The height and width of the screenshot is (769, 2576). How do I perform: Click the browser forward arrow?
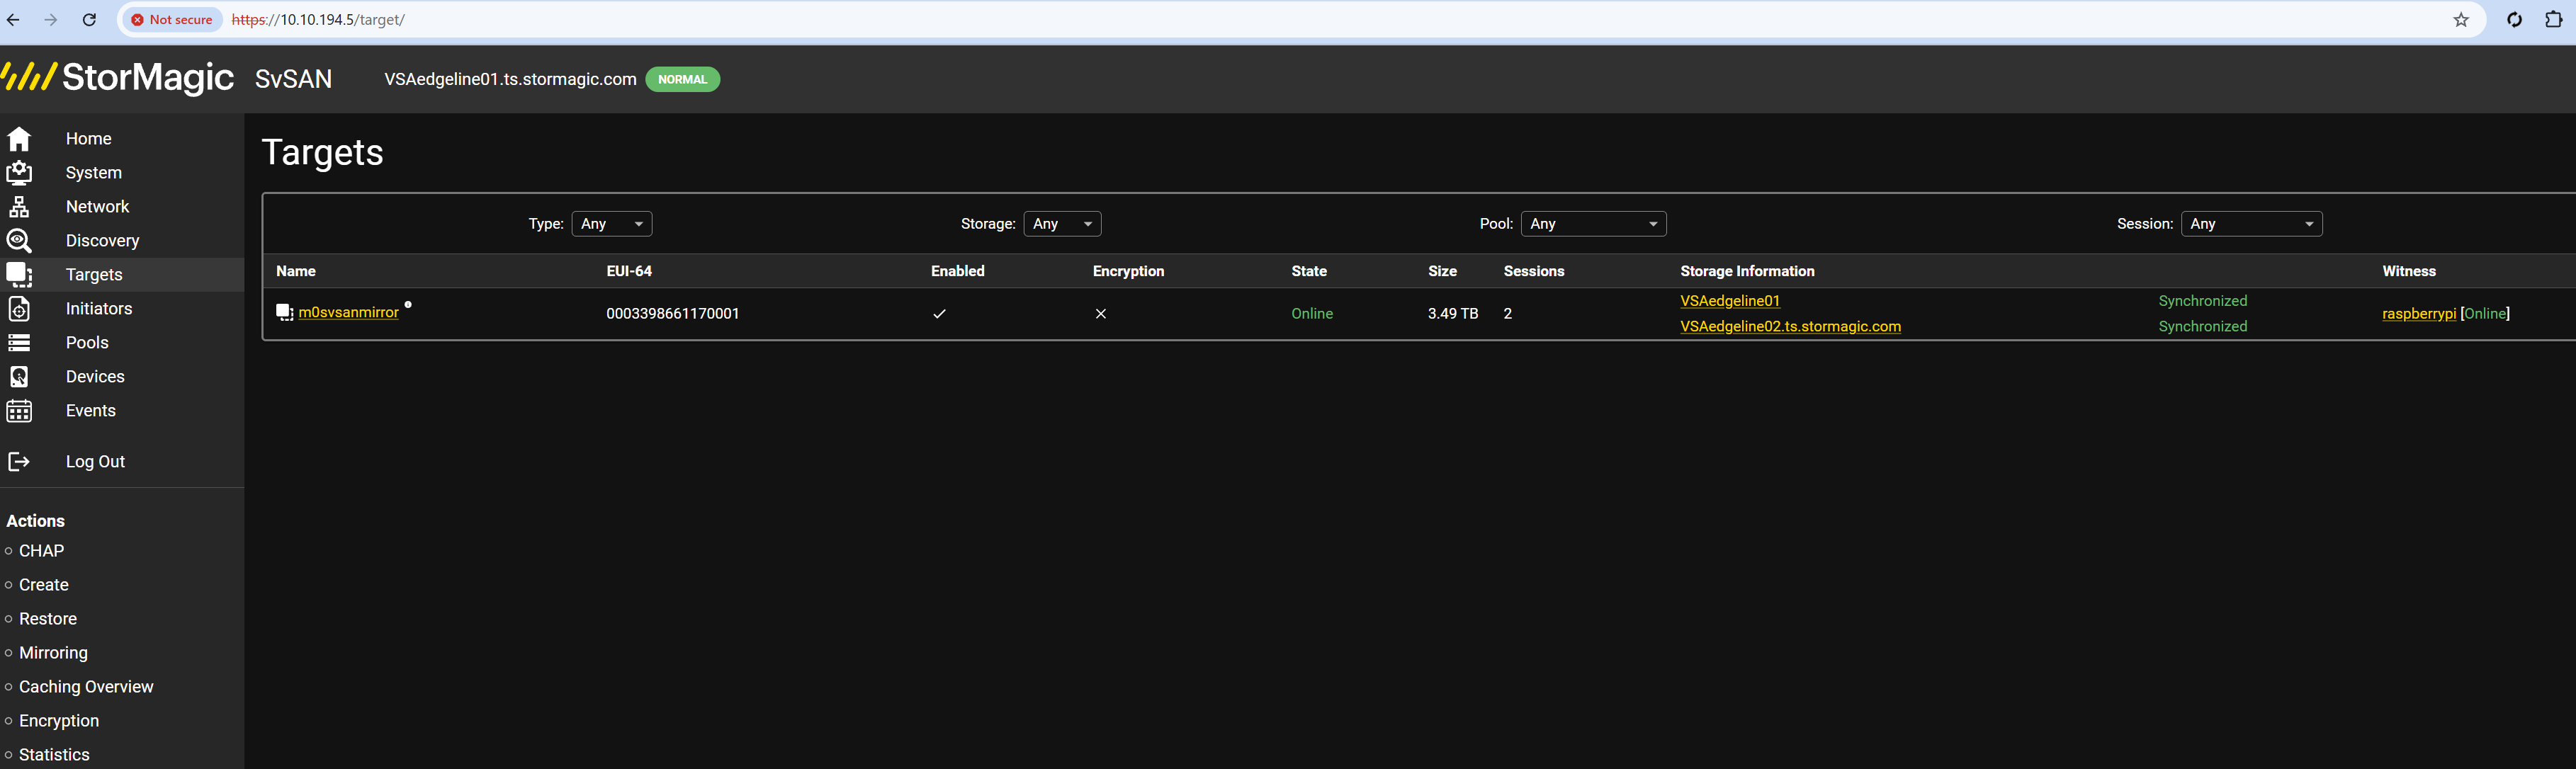coord(51,20)
